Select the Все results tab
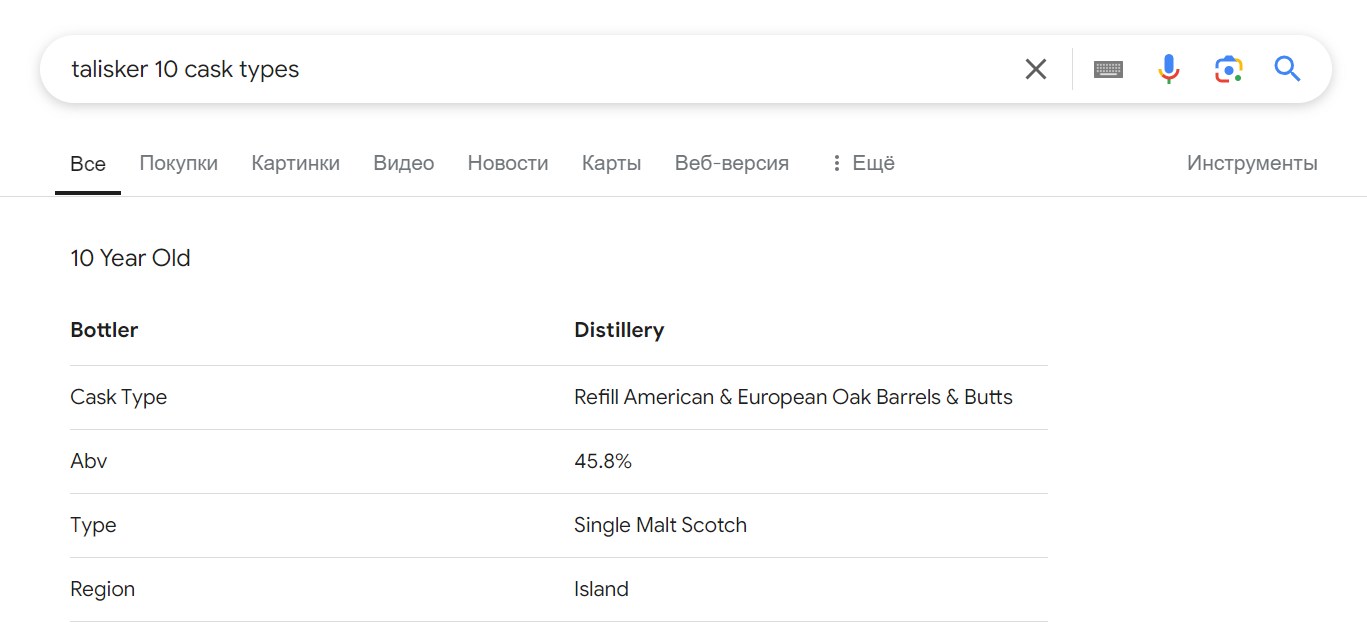Screen dimensions: 1367x624 (x=88, y=164)
